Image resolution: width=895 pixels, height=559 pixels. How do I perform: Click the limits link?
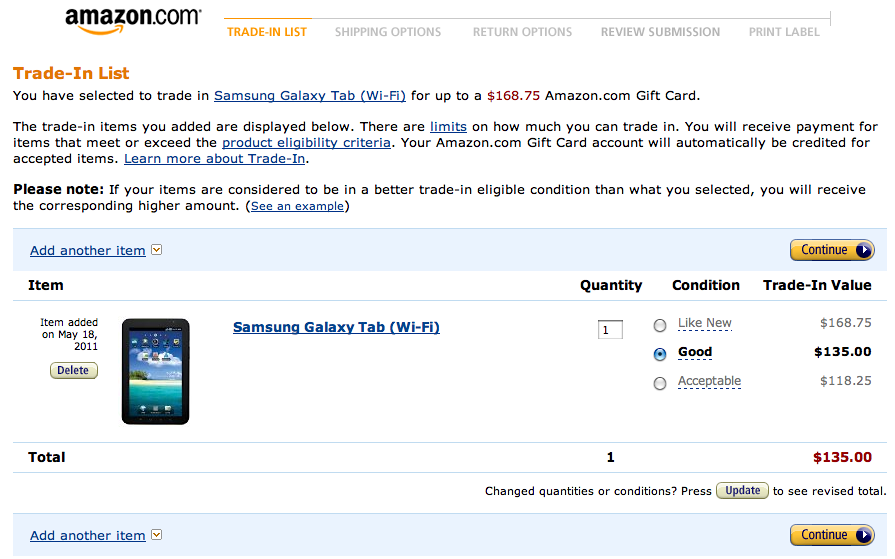[448, 127]
